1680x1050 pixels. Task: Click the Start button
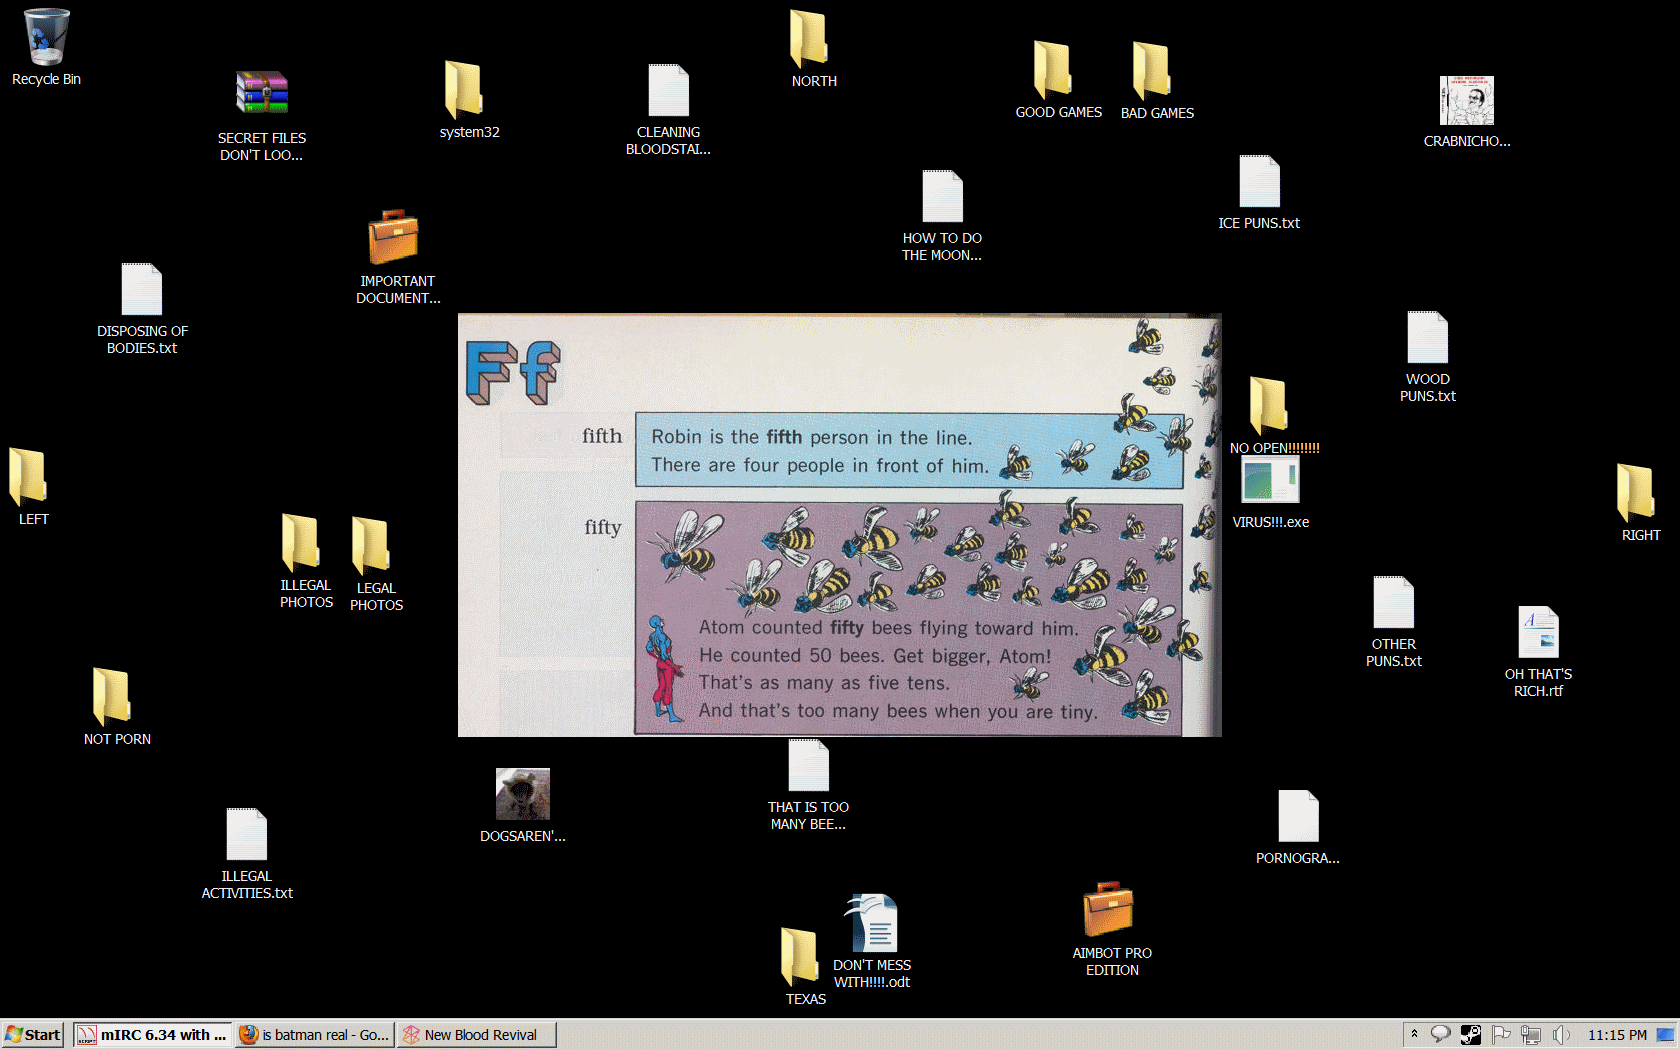tap(33, 1035)
